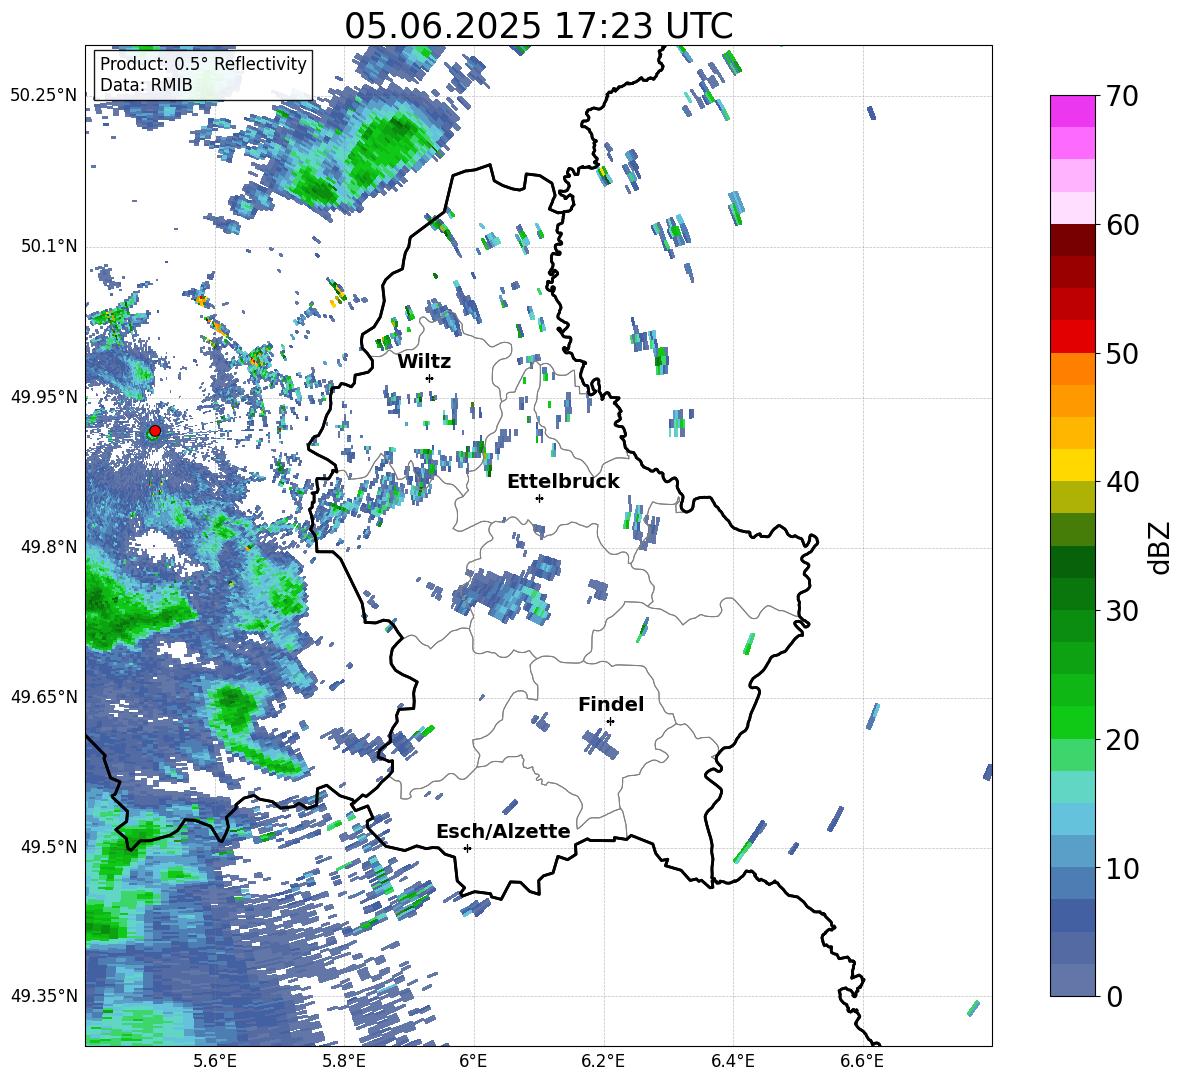Click the colorbar tick label 60
The width and height of the screenshot is (1184, 1081).
(1122, 225)
